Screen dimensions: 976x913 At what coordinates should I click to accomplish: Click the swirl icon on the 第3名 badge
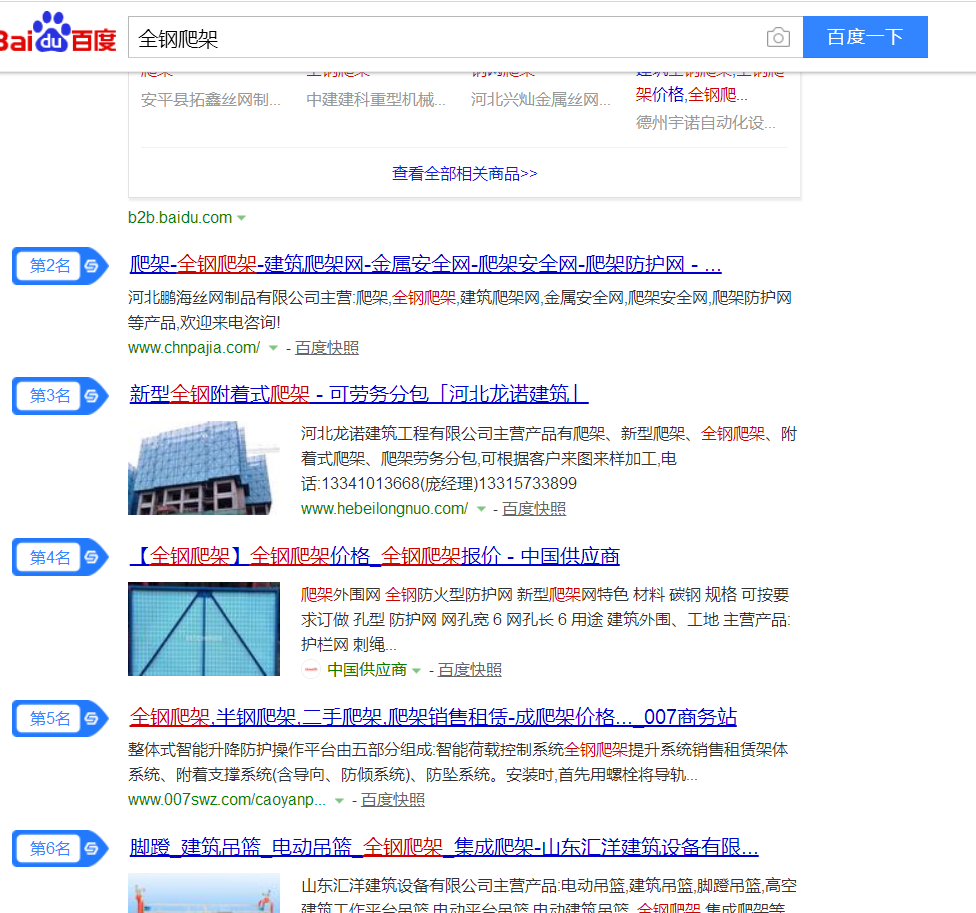pyautogui.click(x=92, y=396)
